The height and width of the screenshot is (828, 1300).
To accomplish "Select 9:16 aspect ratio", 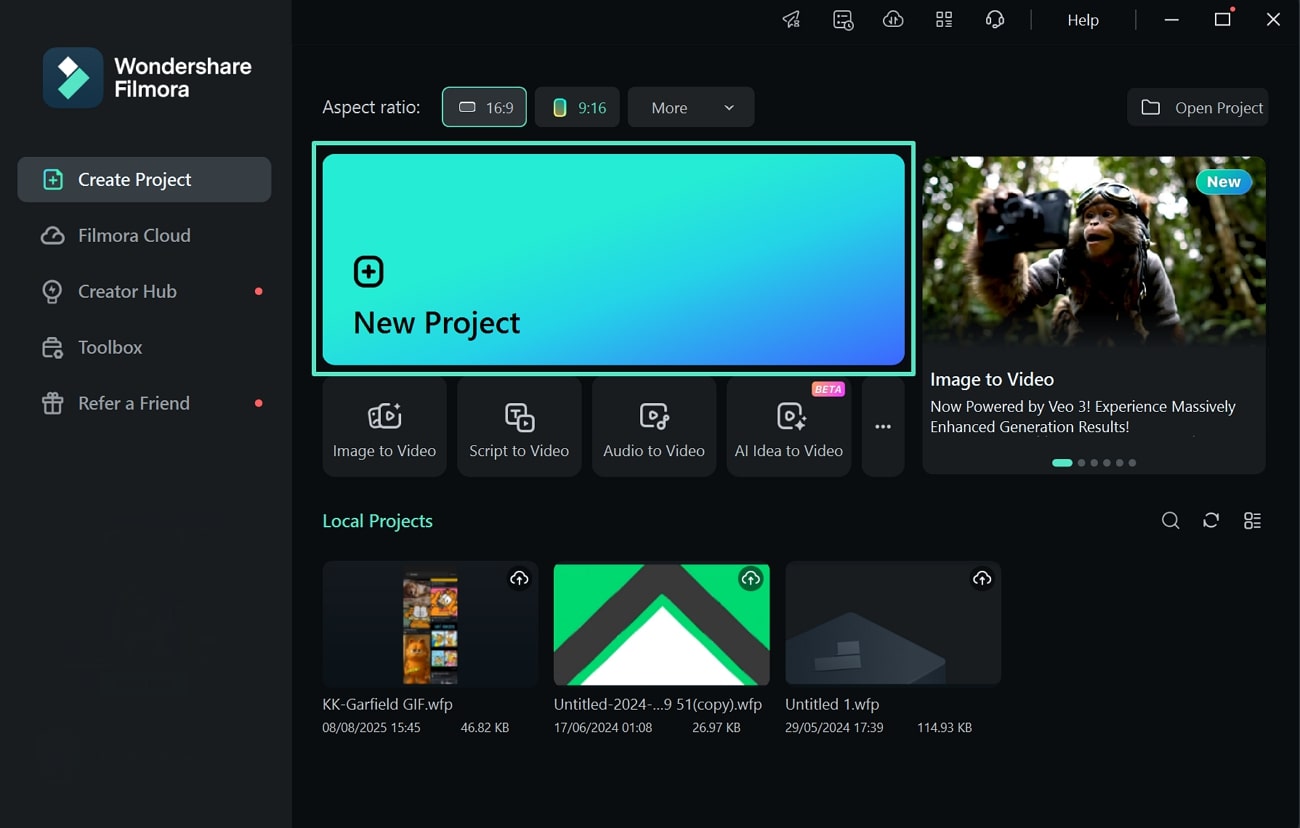I will pyautogui.click(x=578, y=107).
